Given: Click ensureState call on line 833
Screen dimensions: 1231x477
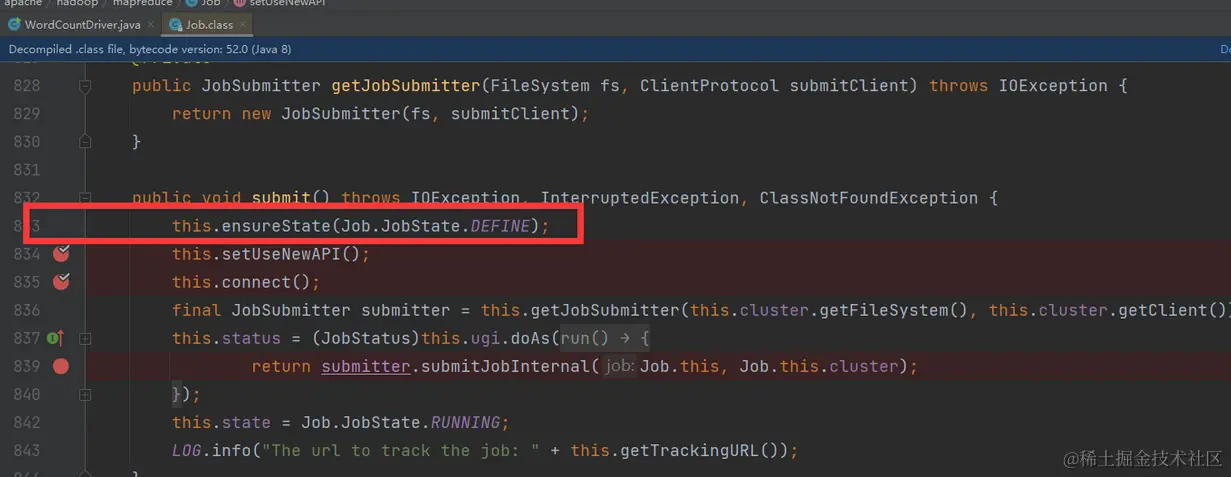Looking at the screenshot, I should [x=276, y=226].
